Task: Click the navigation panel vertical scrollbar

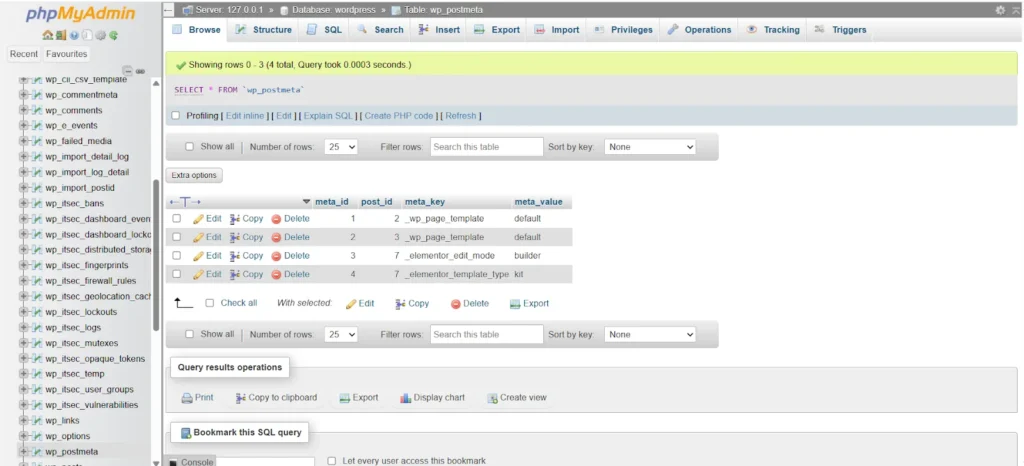Action: click(x=156, y=256)
